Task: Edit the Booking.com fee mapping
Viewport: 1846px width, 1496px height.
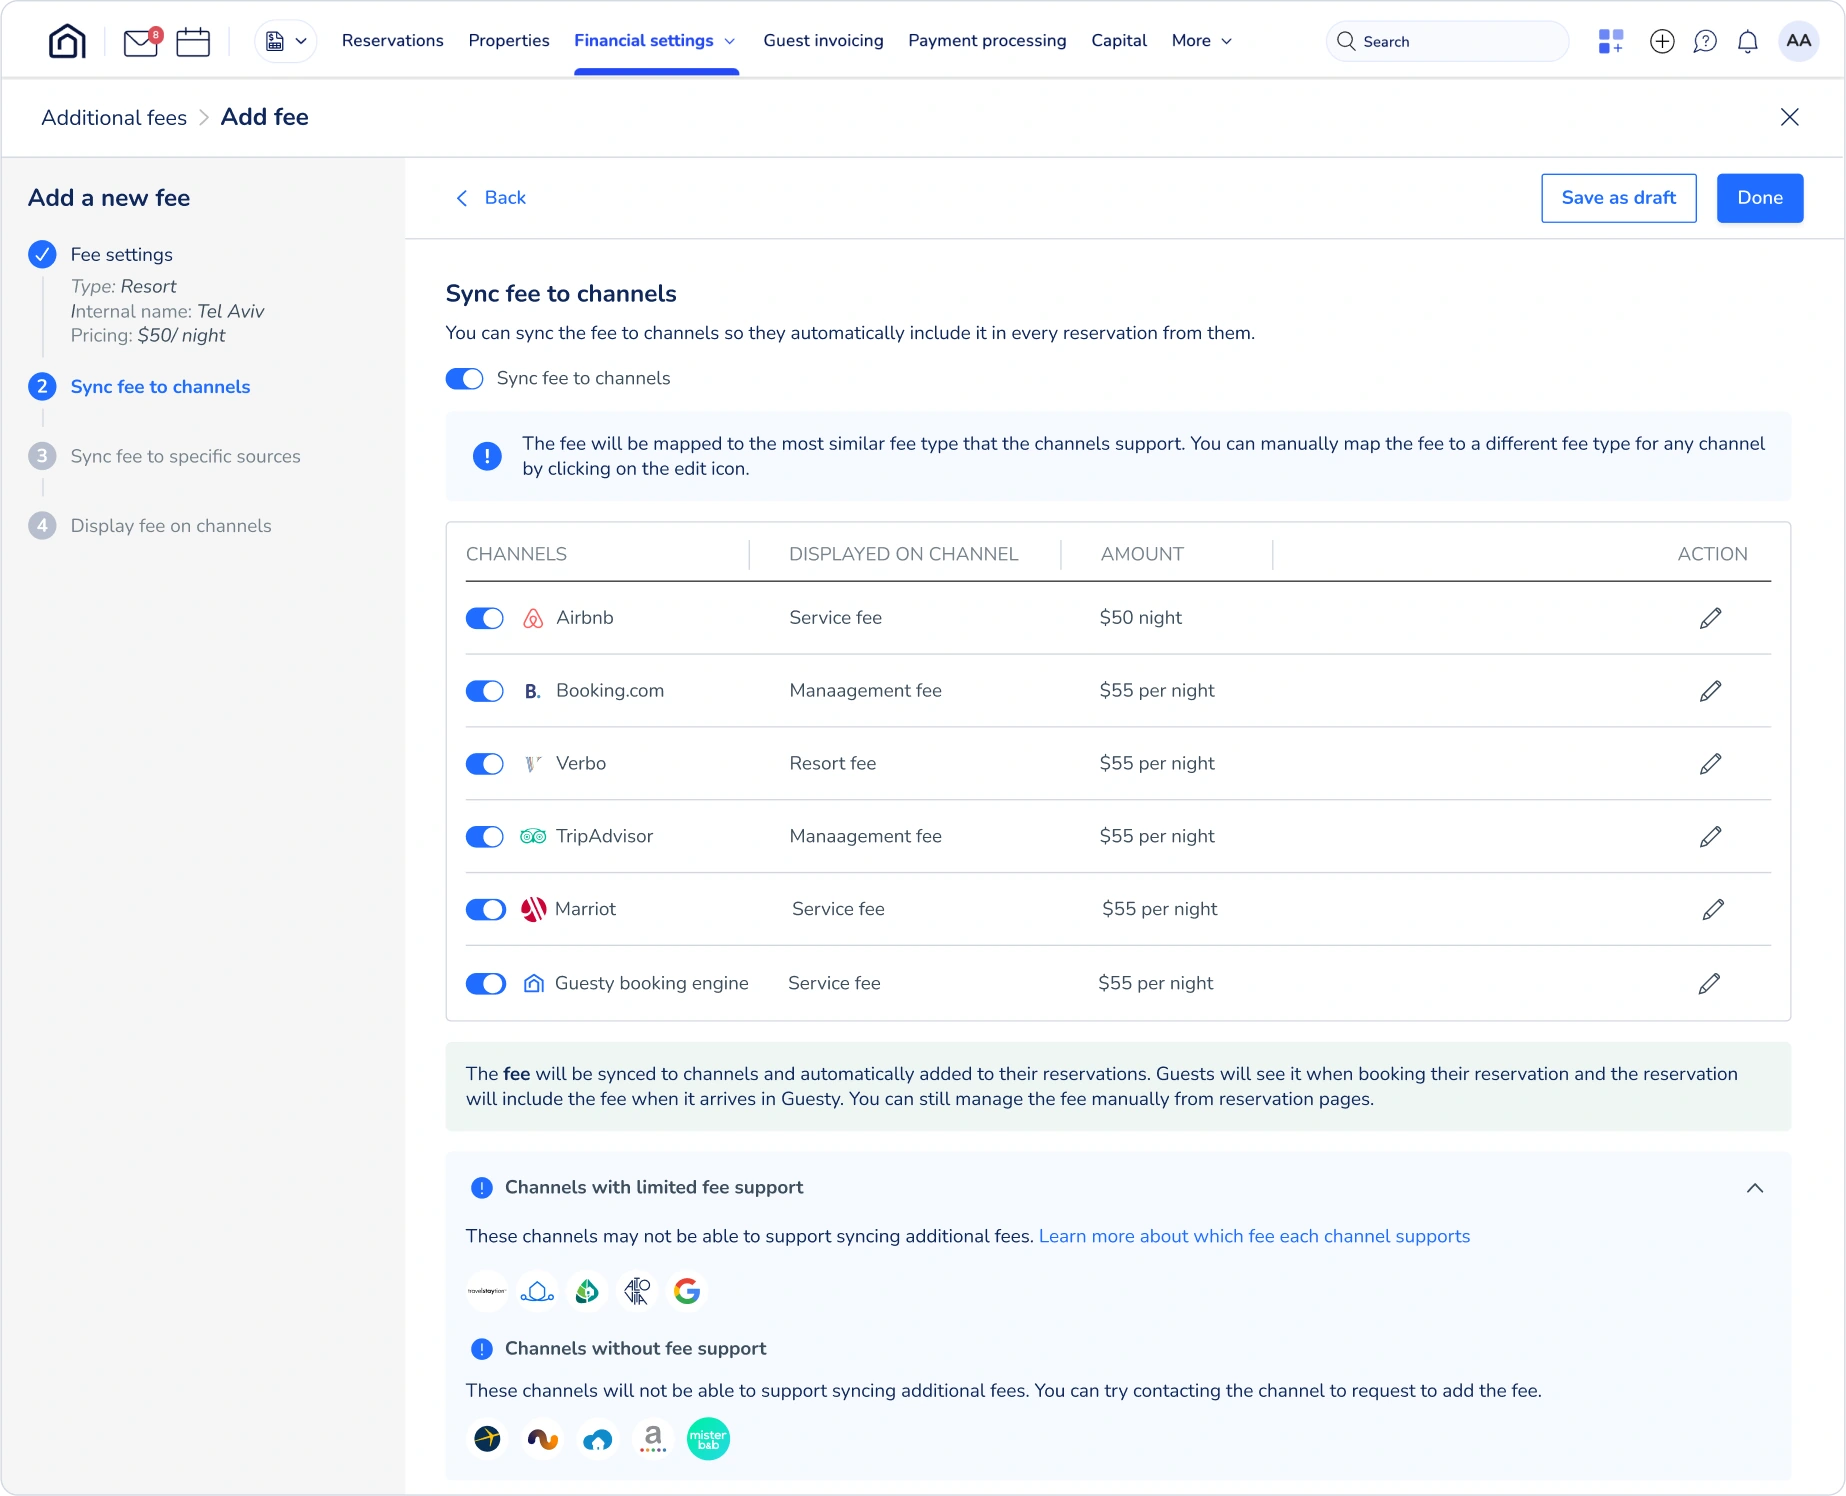Action: click(1710, 691)
